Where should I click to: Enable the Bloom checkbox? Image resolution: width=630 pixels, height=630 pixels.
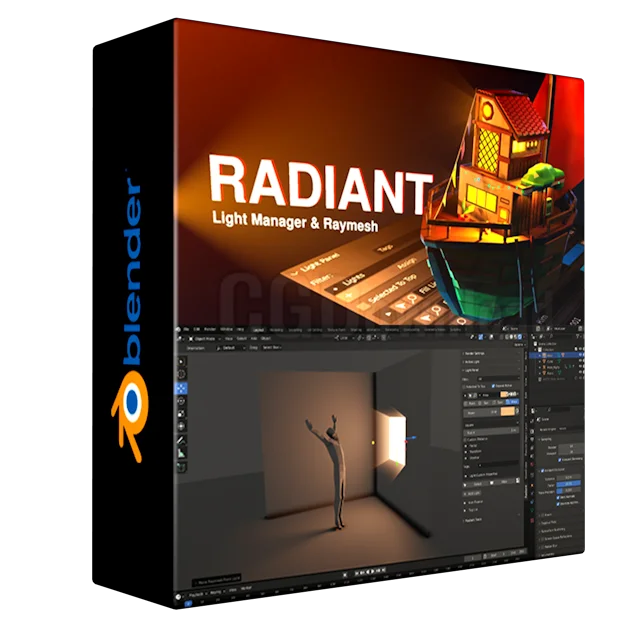[542, 515]
